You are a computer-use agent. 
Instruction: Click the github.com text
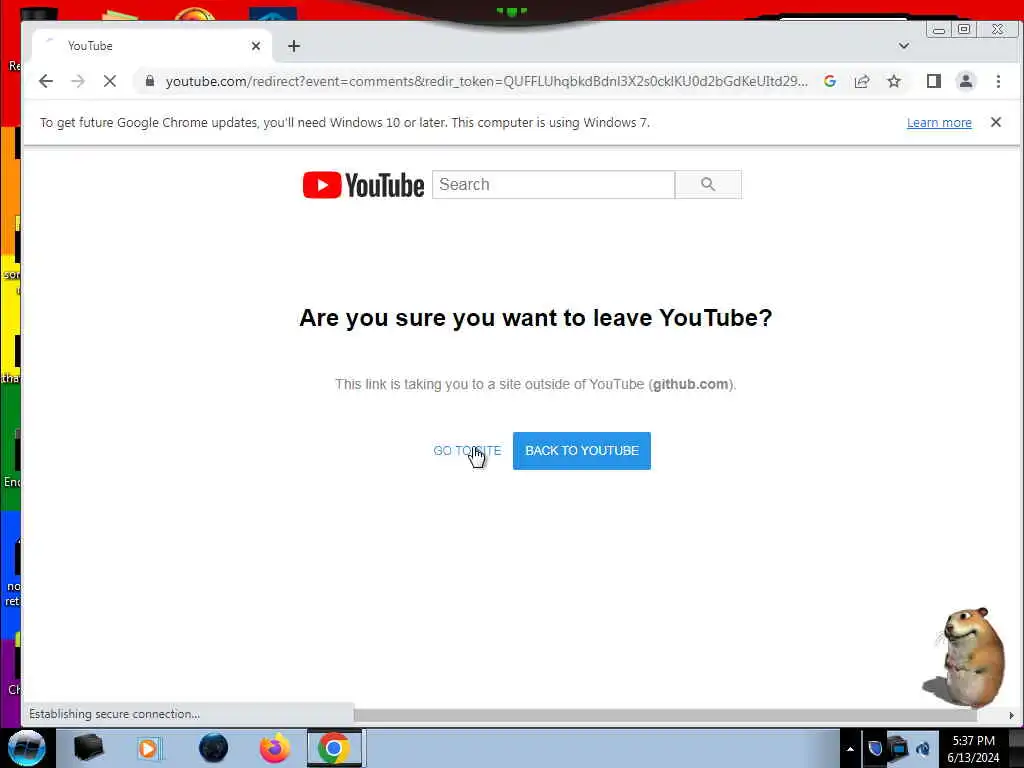(x=690, y=384)
